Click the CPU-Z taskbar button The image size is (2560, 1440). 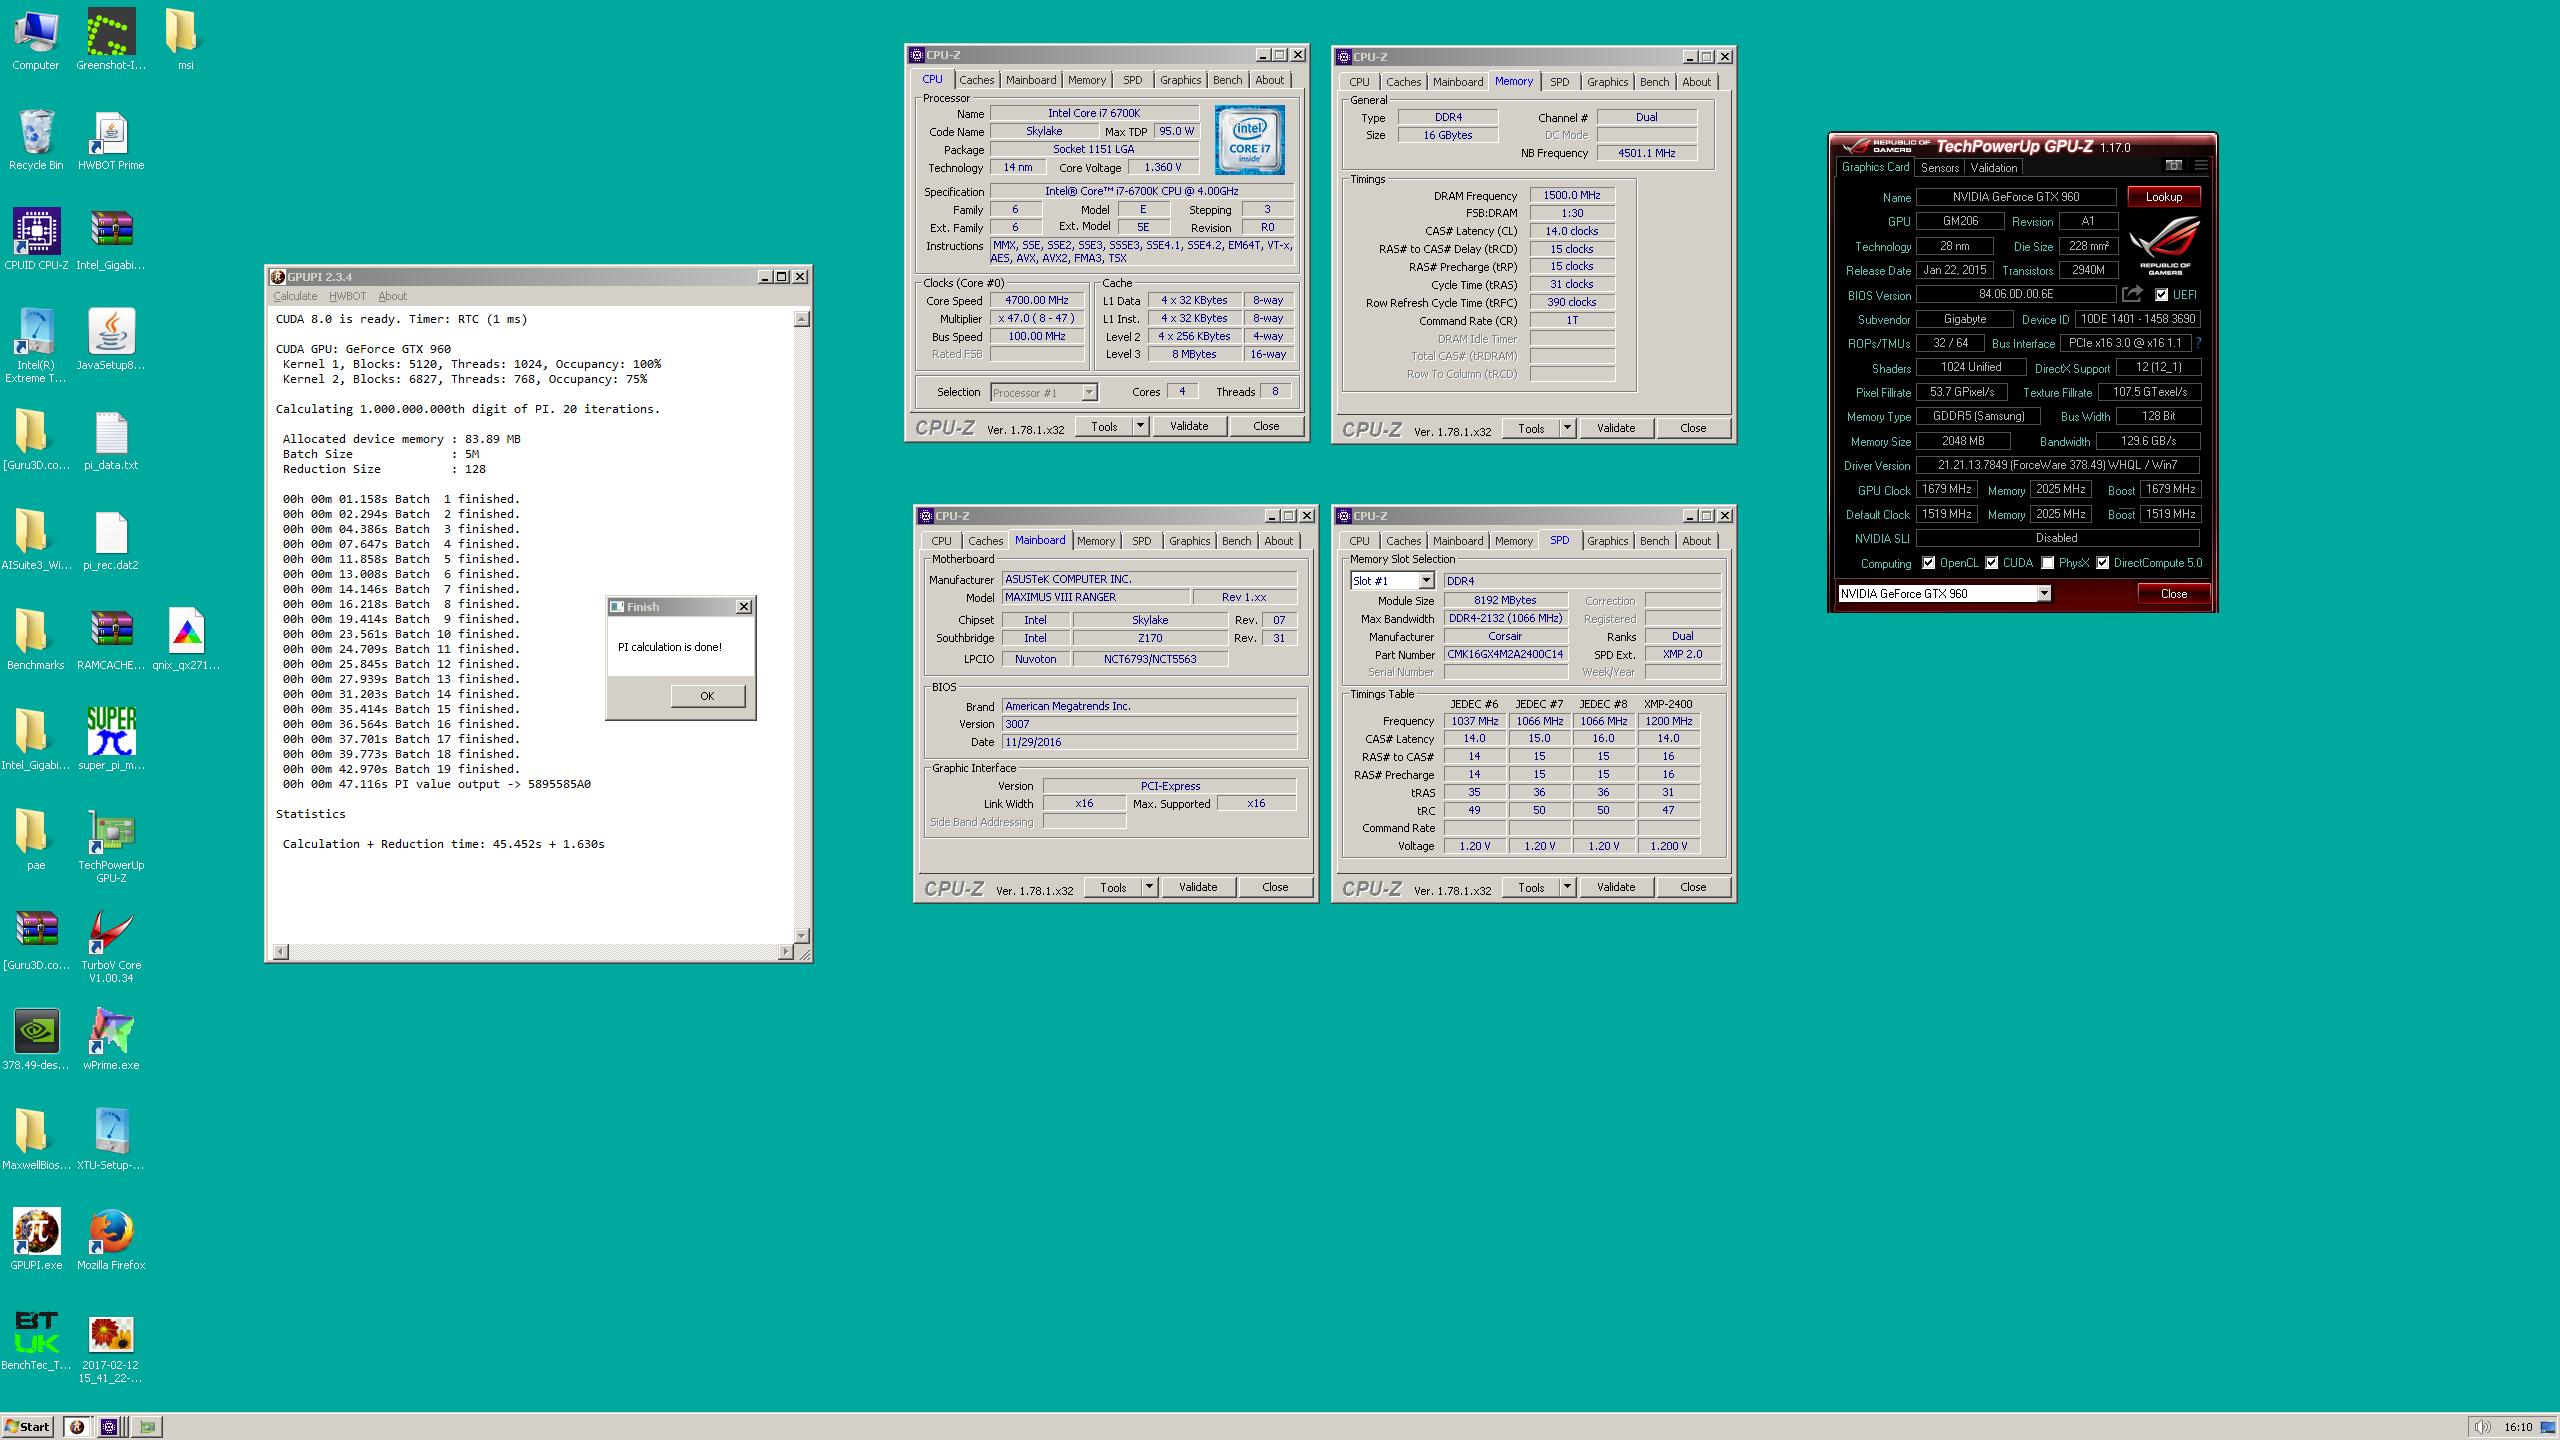(x=110, y=1427)
